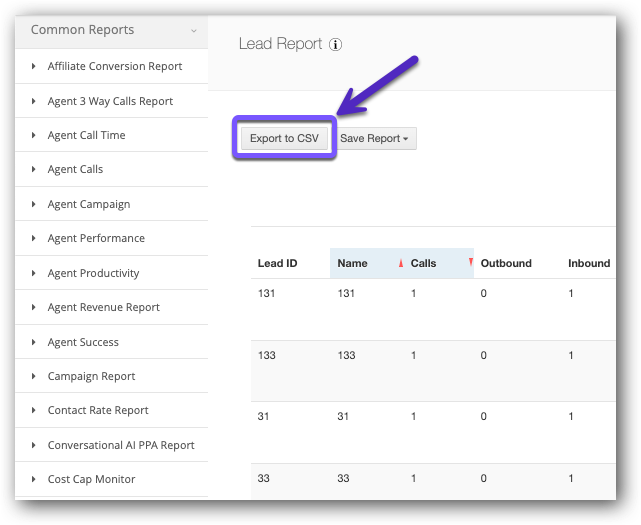The width and height of the screenshot is (641, 525).
Task: Collapse the Common Reports section chevron
Action: [x=194, y=31]
